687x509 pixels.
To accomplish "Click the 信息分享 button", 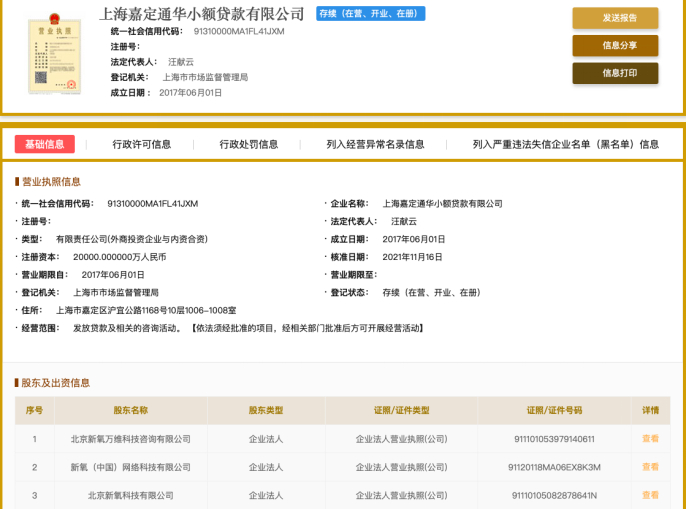I will pos(615,46).
